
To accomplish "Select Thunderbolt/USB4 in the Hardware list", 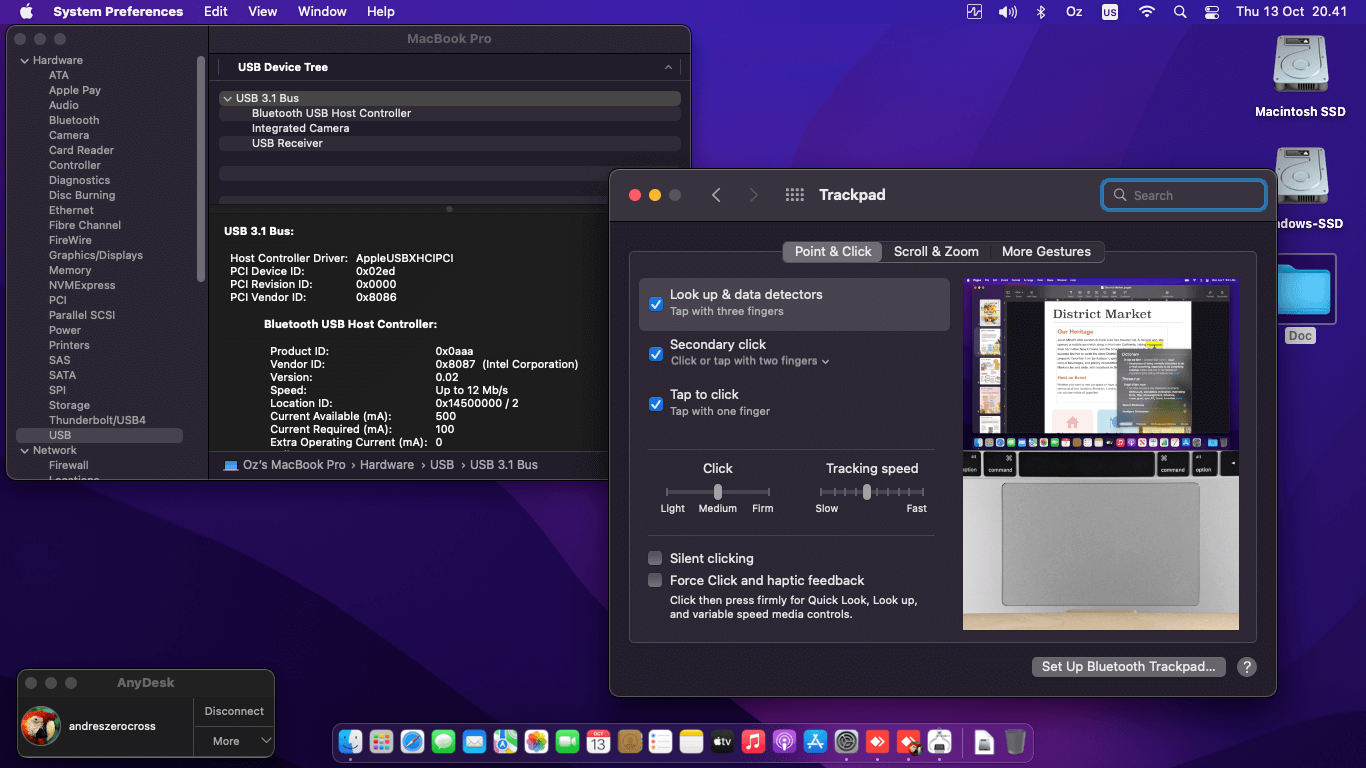I will coord(97,420).
